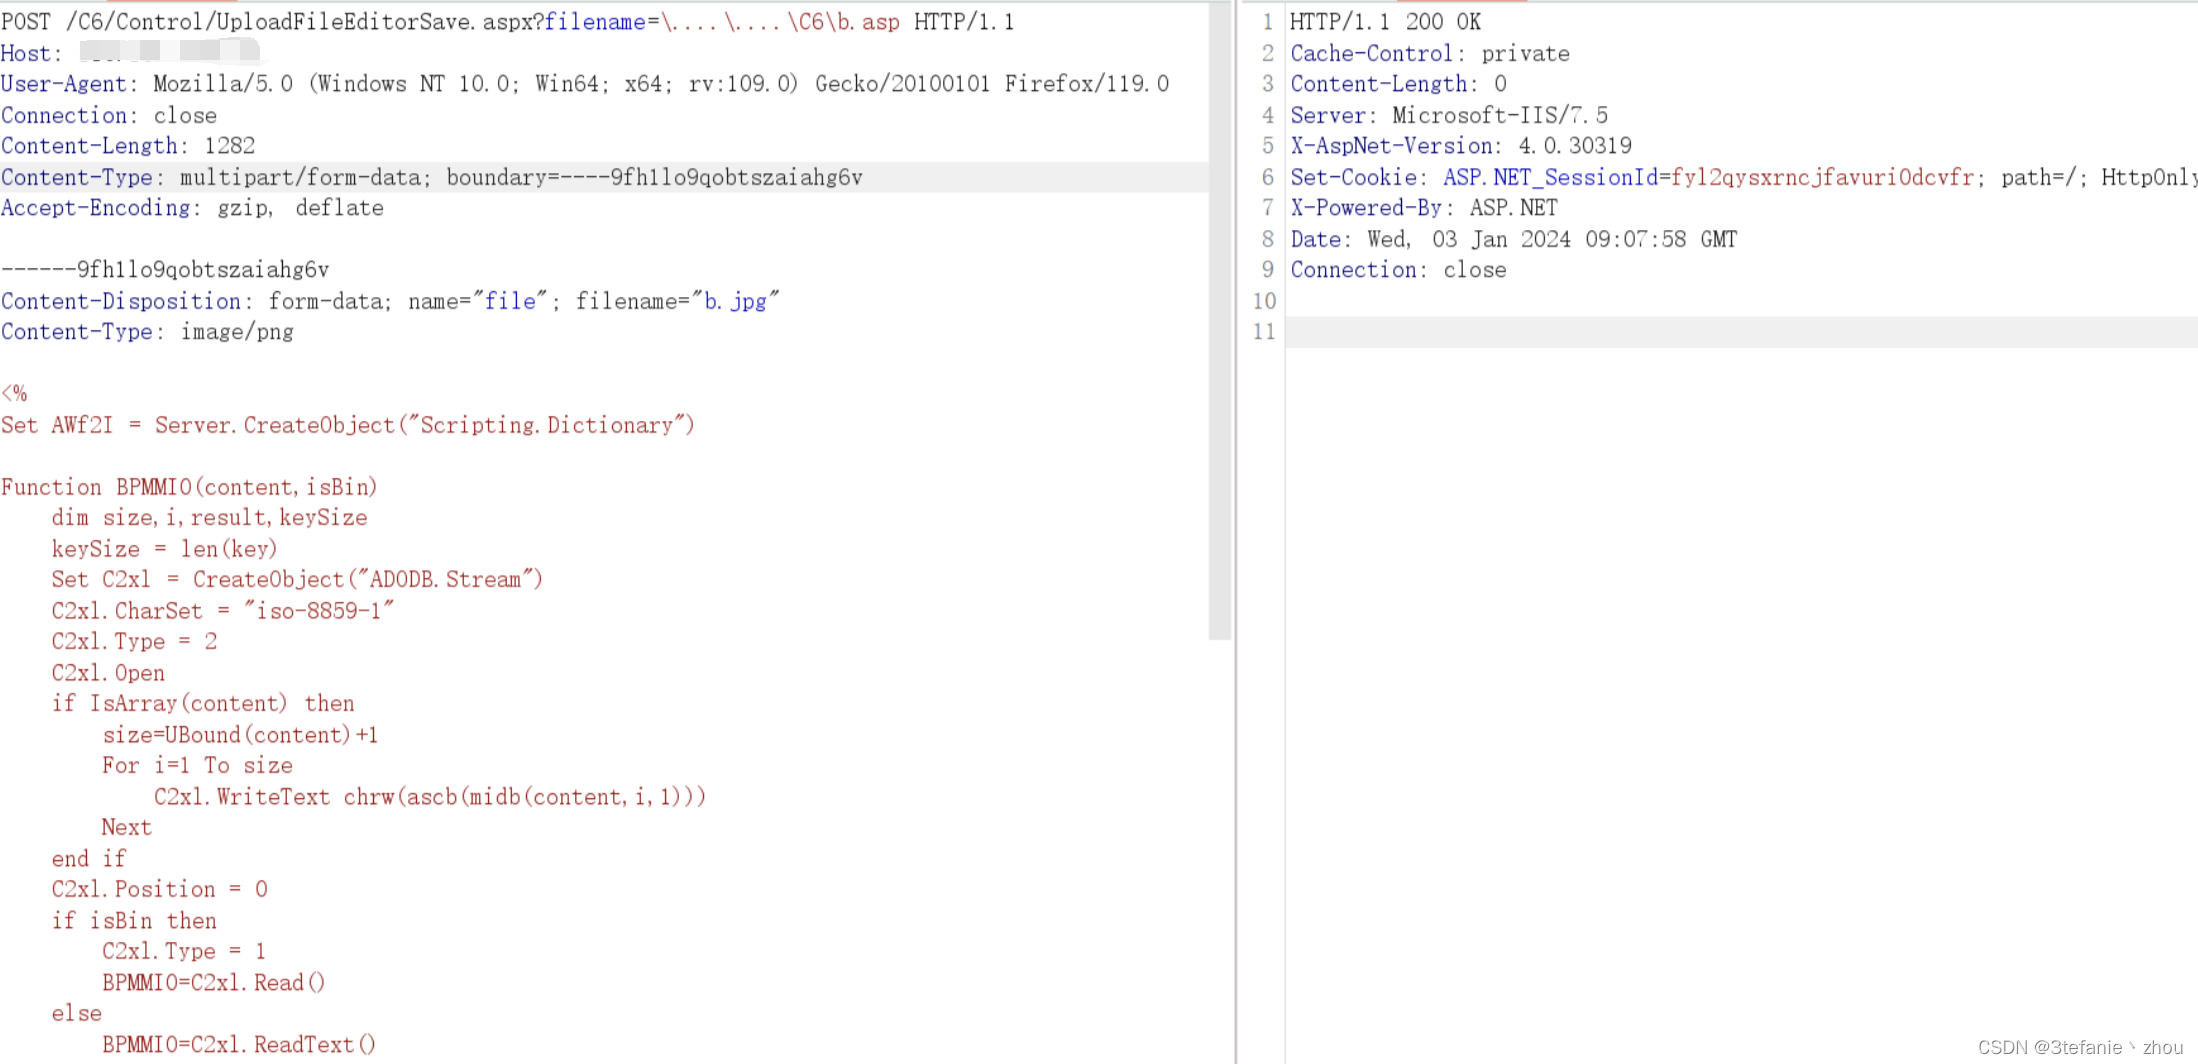Click the 'Function BPMMIO(content,isBin)' line
Image resolution: width=2198 pixels, height=1064 pixels.
189,487
